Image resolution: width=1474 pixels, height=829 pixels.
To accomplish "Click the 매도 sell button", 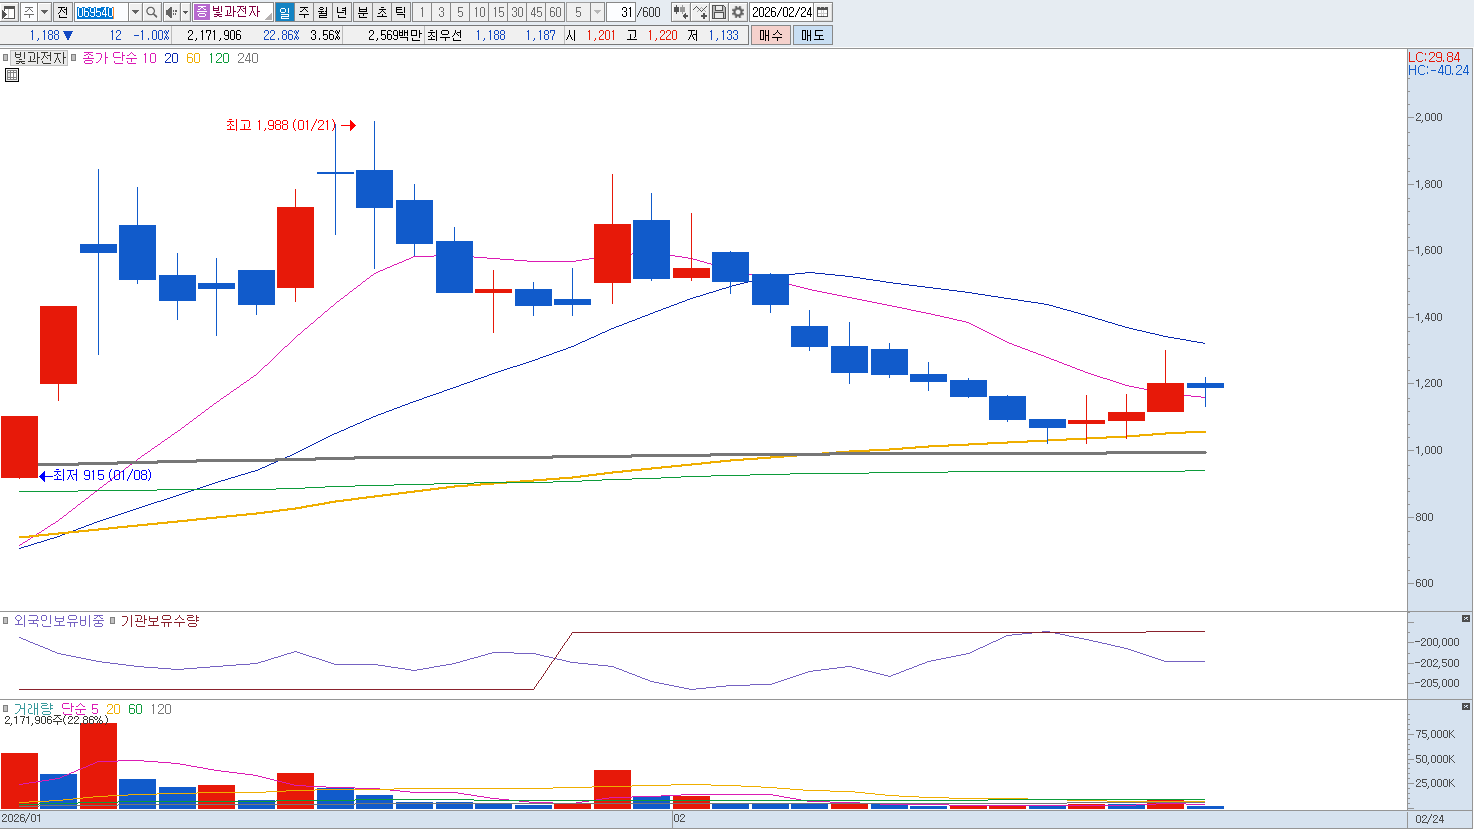I will click(x=812, y=35).
